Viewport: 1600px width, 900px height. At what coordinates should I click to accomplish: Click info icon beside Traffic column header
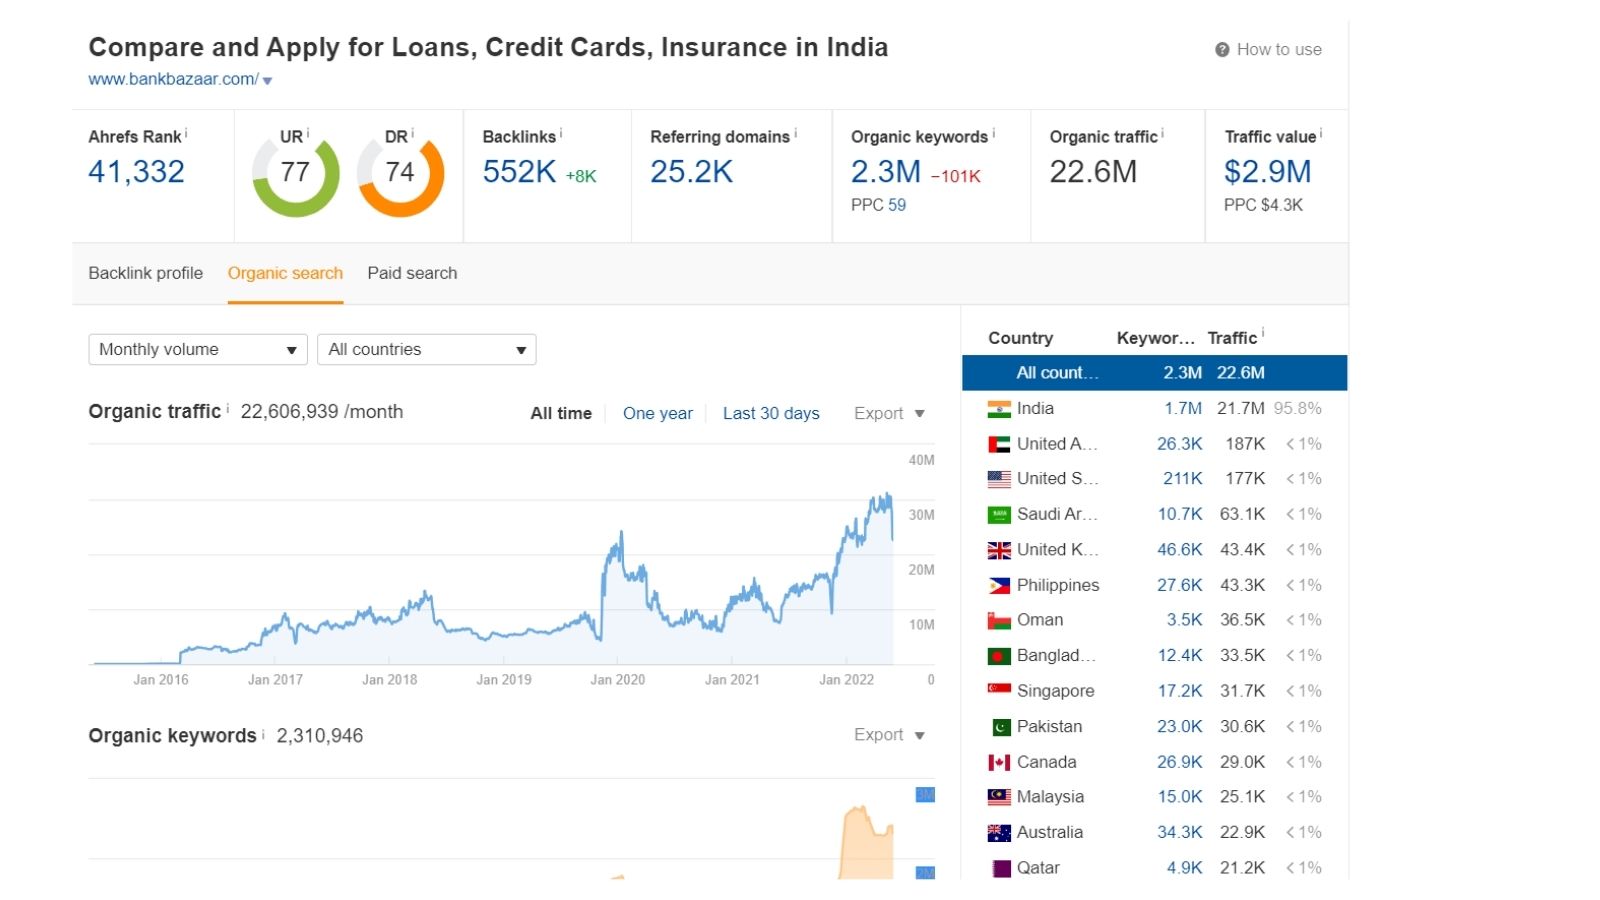(1263, 334)
